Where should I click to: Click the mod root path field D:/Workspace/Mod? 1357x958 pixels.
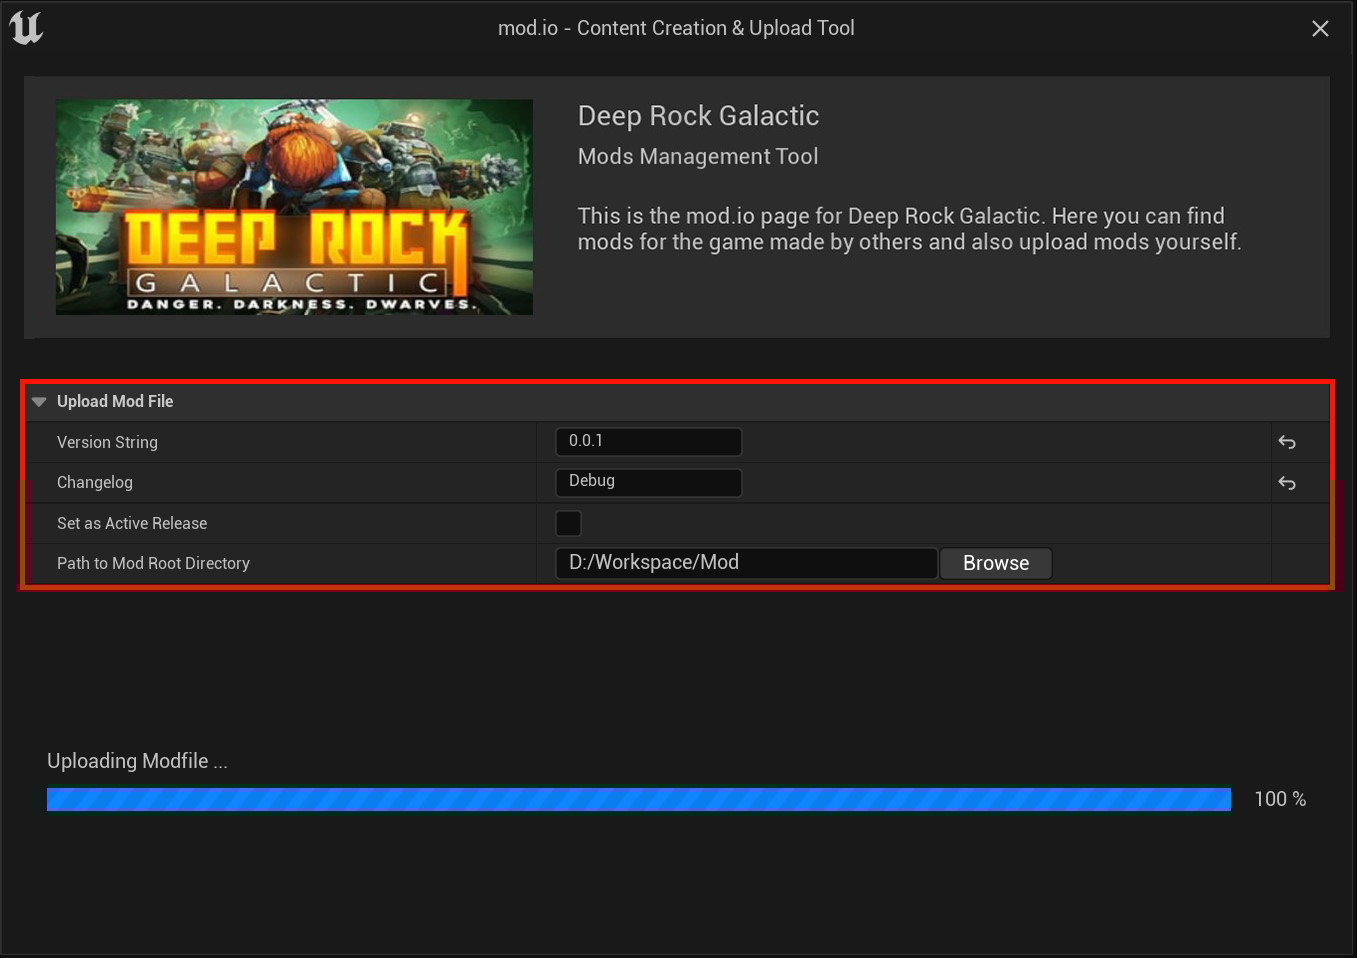coord(746,563)
